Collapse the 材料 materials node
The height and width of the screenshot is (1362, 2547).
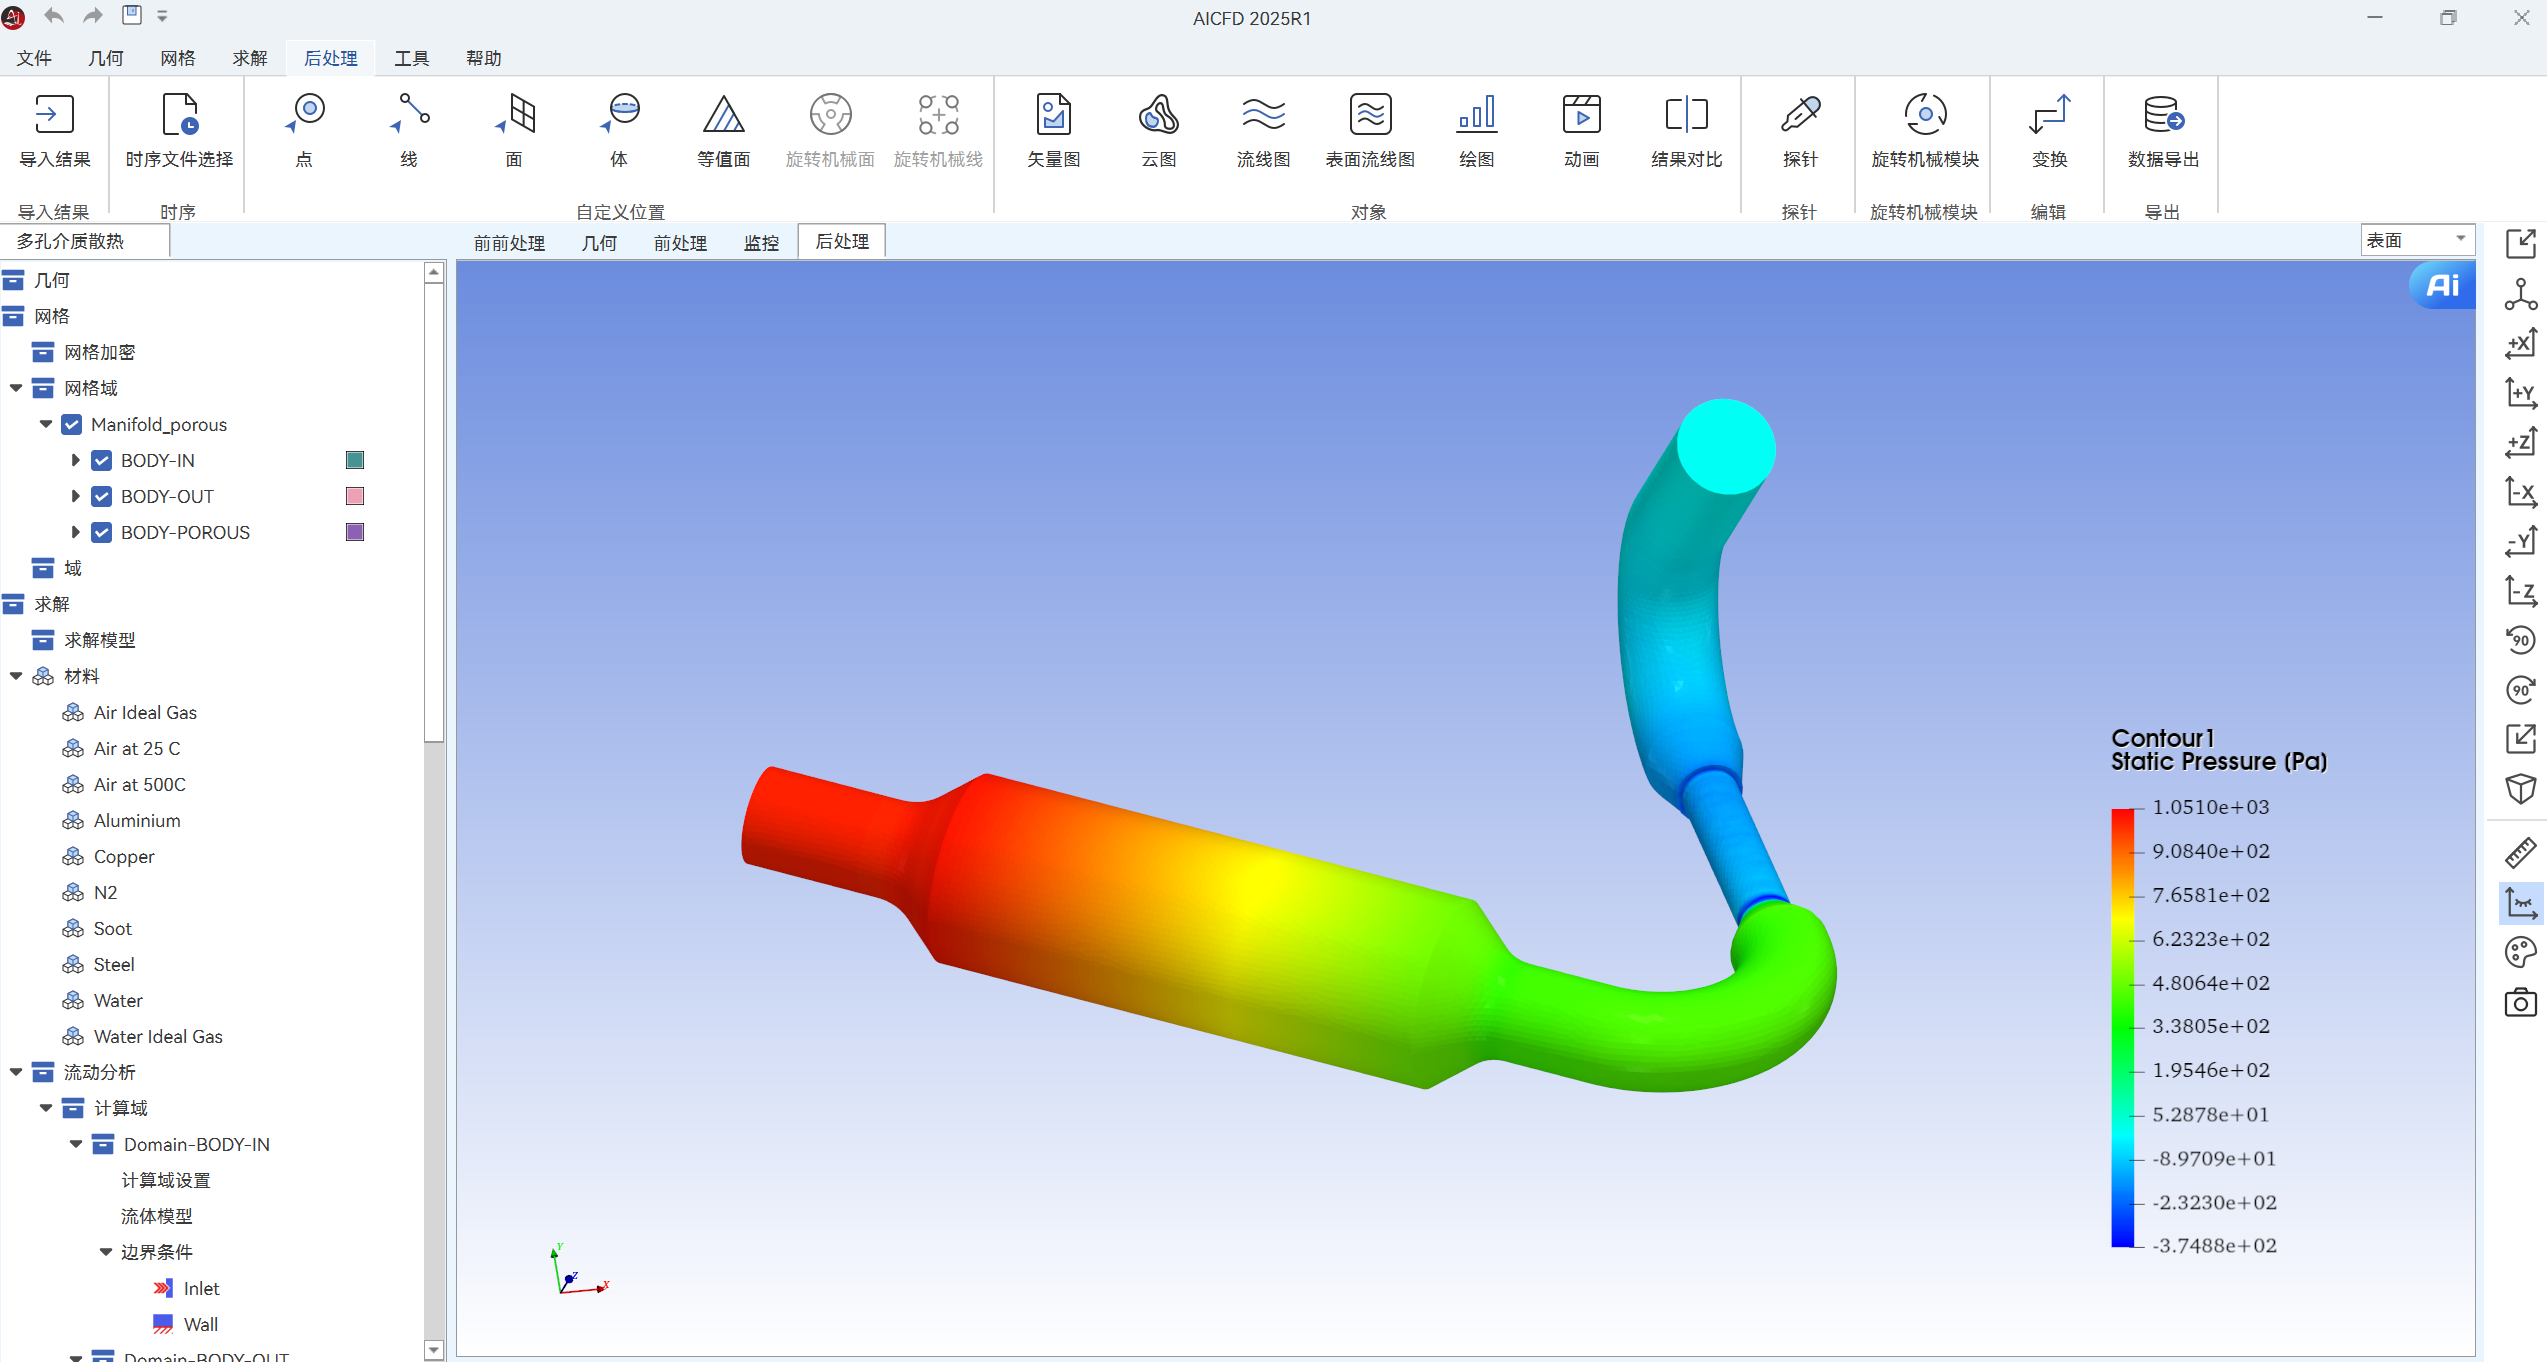16,676
